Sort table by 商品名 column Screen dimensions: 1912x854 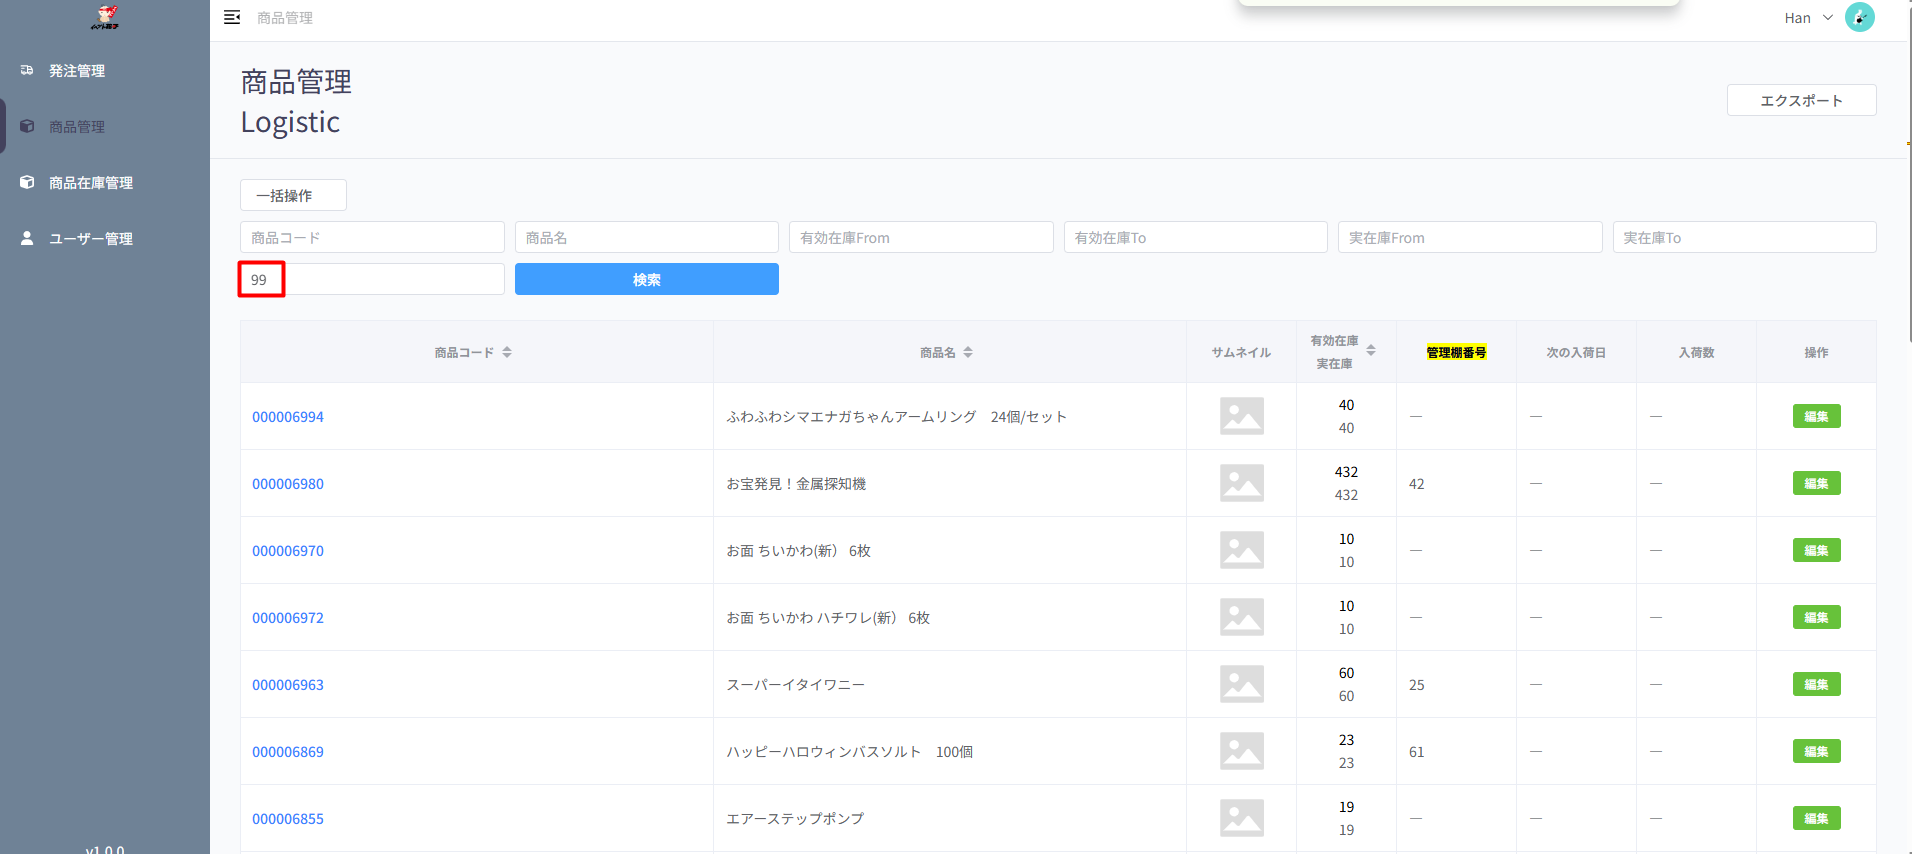[968, 352]
